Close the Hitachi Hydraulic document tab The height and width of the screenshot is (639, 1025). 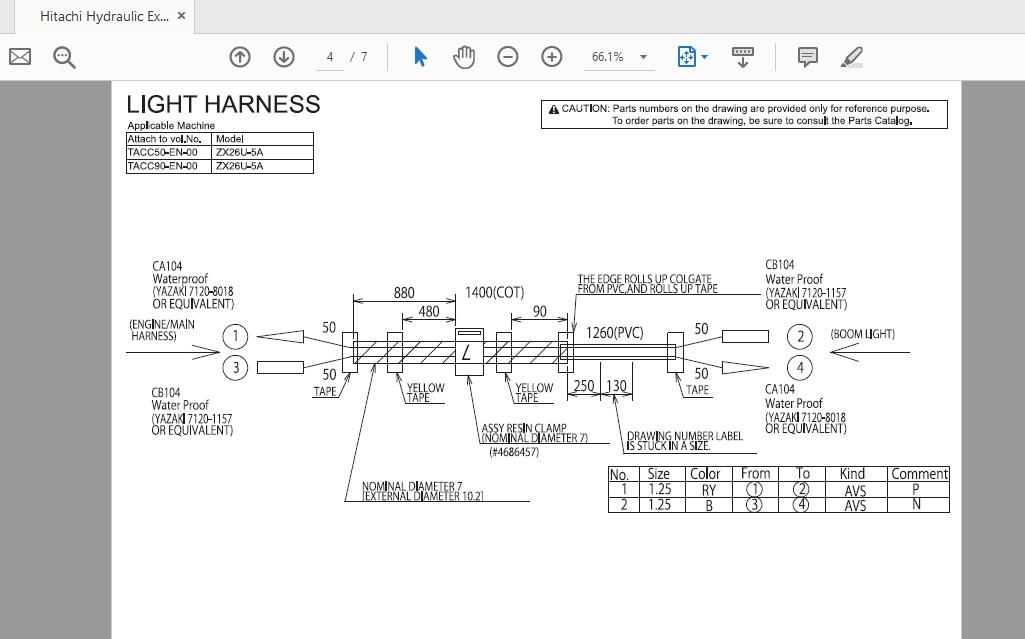[181, 16]
